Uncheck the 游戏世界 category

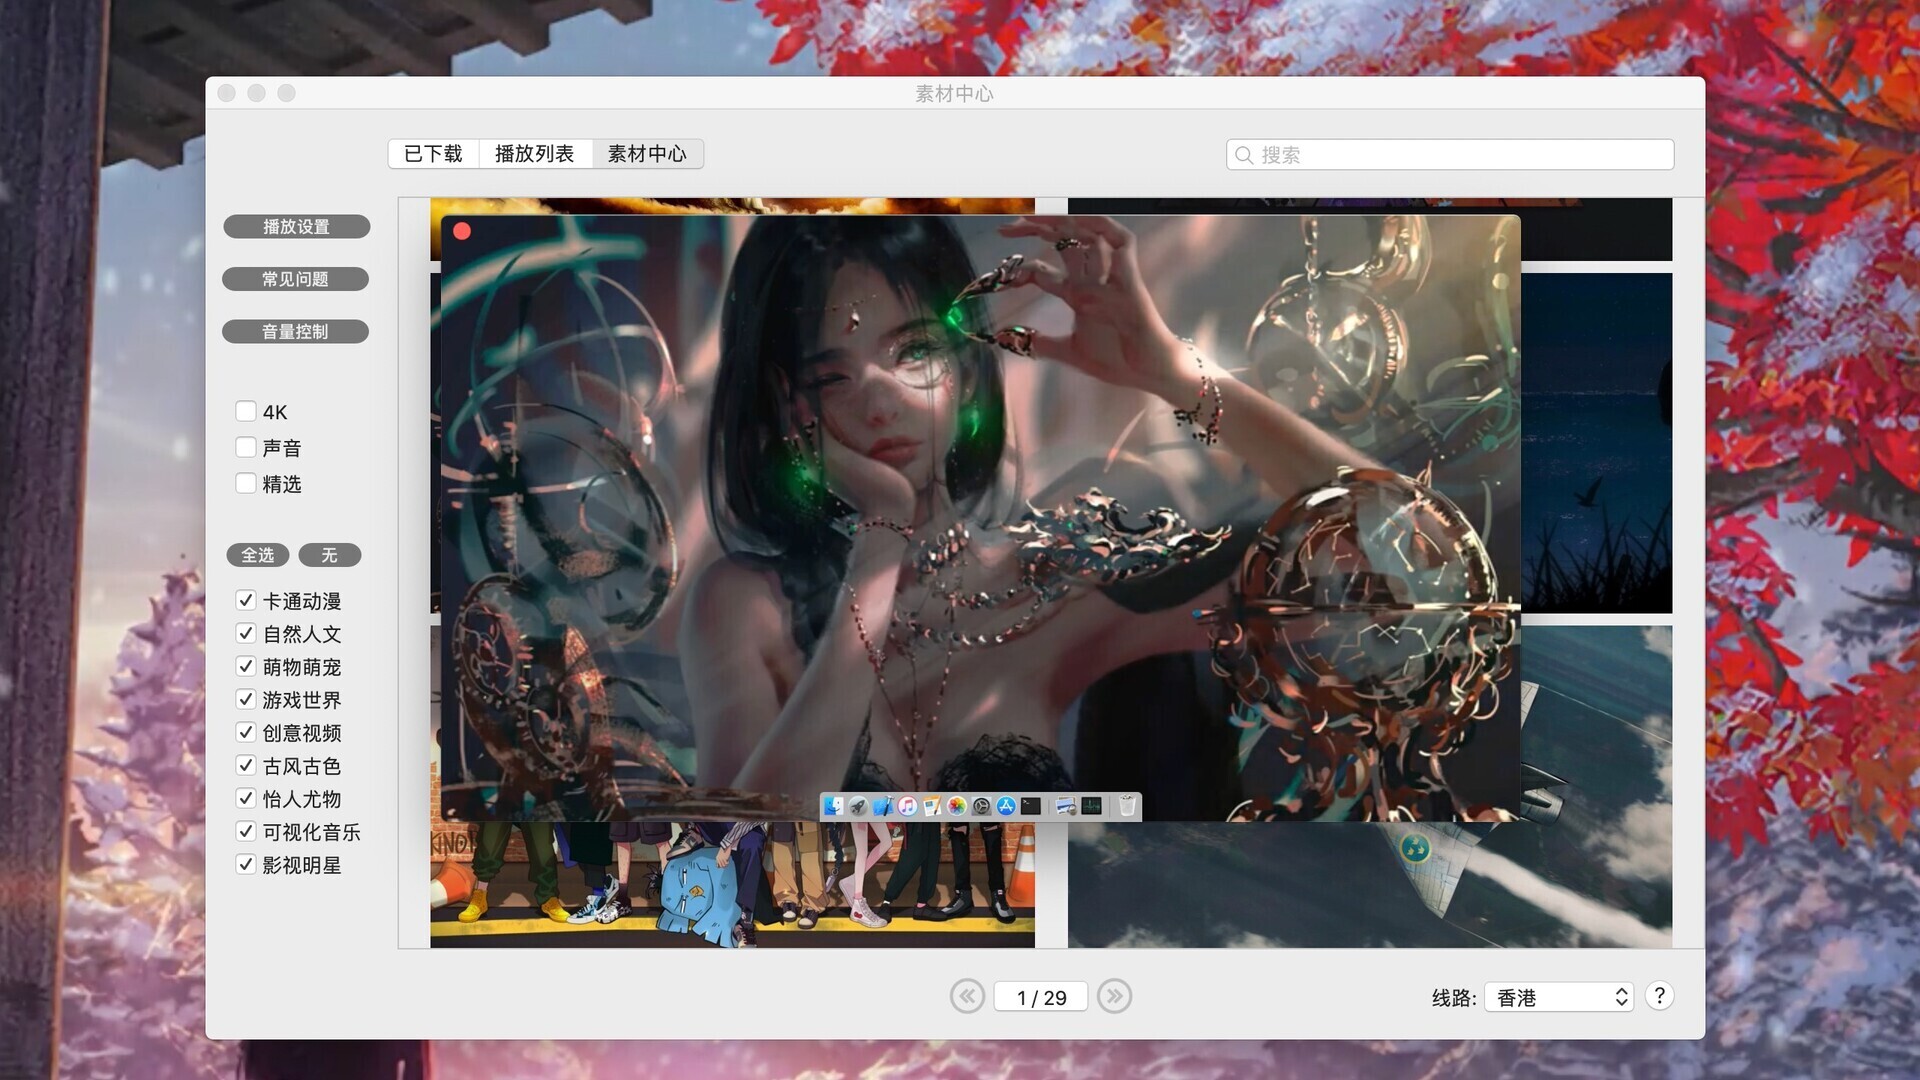pos(246,699)
